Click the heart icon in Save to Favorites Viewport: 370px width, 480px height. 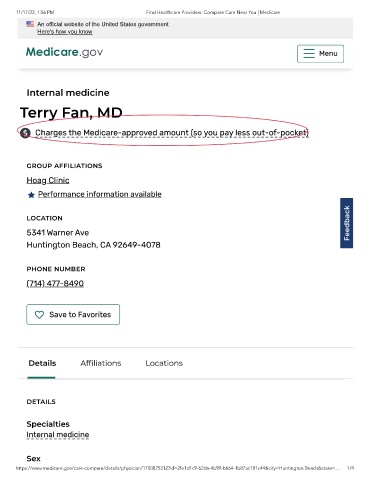(x=39, y=315)
